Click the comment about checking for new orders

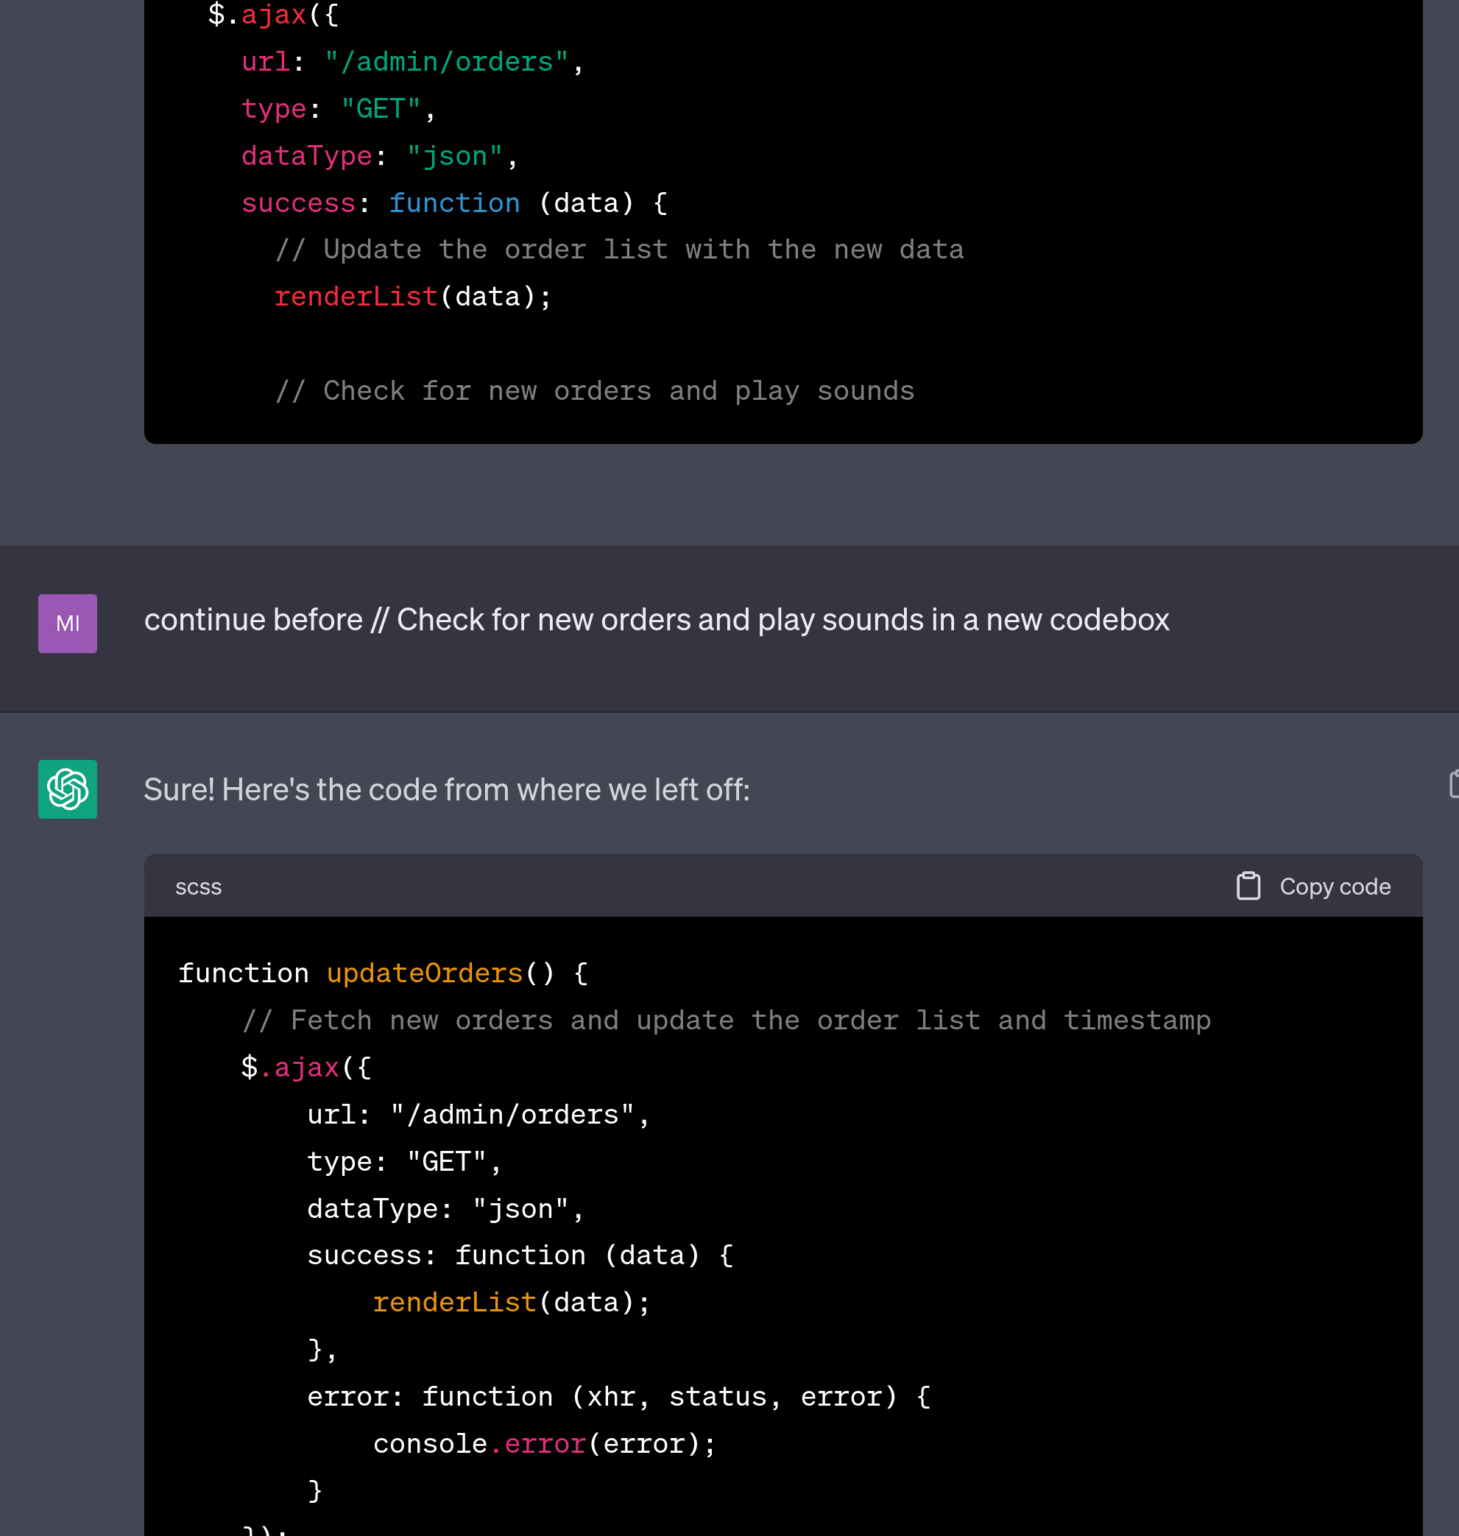coord(594,390)
